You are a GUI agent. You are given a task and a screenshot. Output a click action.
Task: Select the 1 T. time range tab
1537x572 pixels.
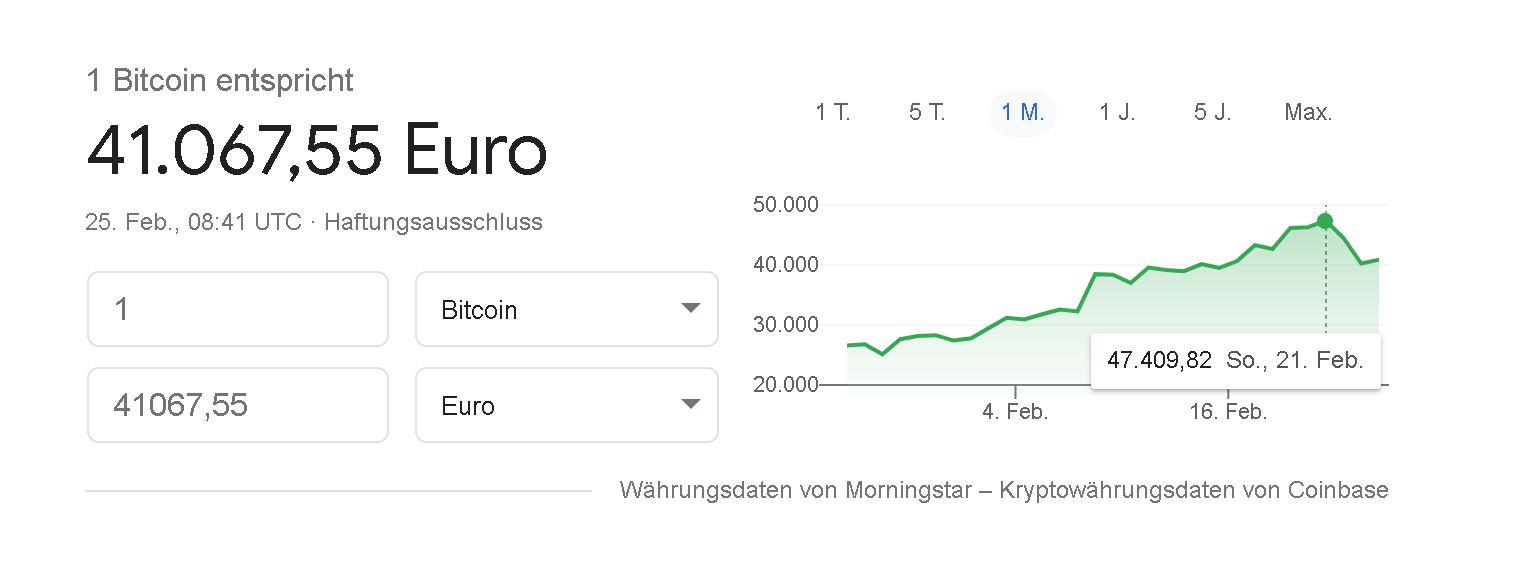(832, 112)
